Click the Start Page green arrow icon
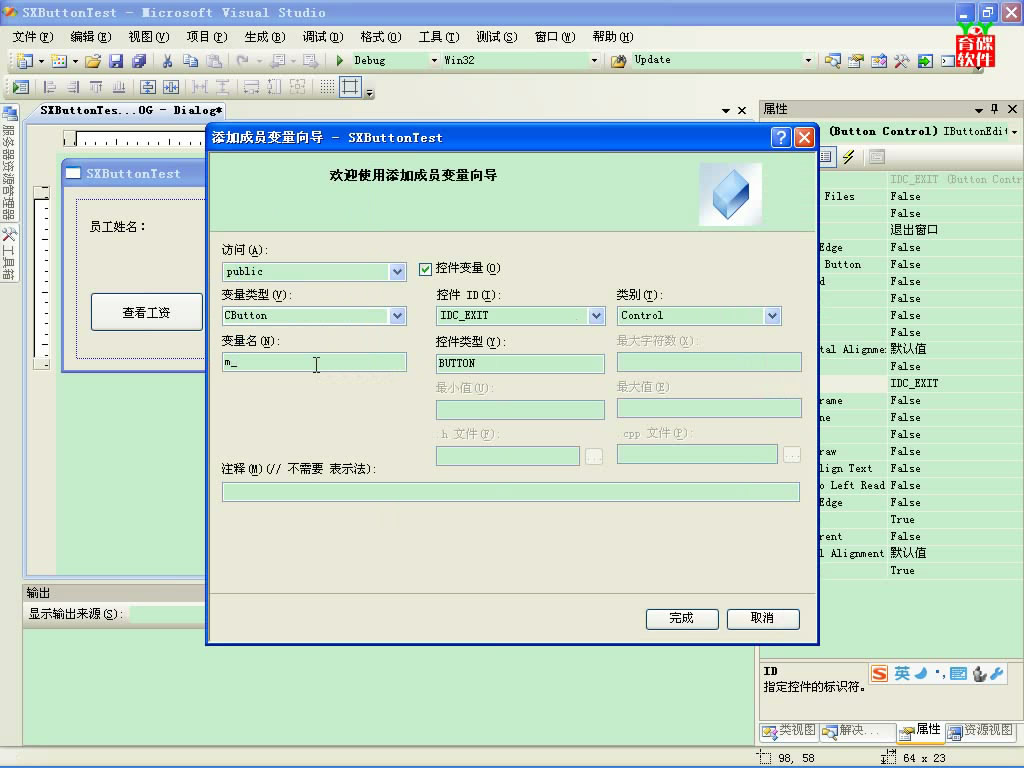The width and height of the screenshot is (1024, 768). [925, 61]
